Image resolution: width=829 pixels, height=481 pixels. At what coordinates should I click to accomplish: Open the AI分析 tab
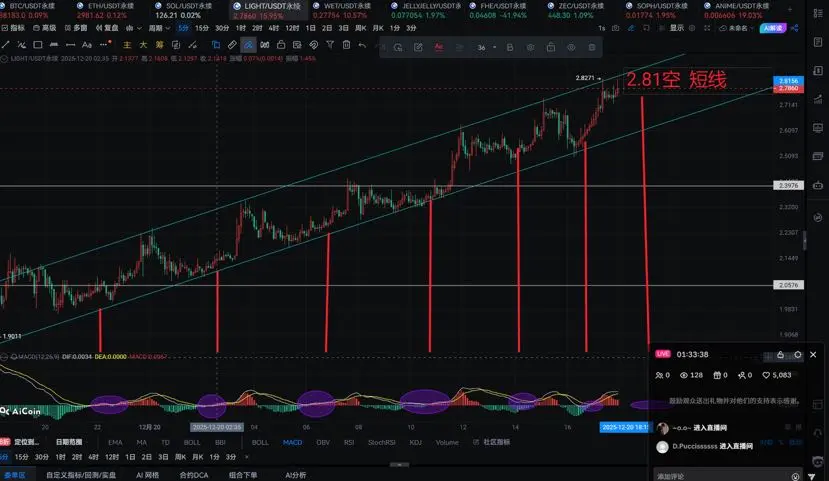tap(296, 475)
